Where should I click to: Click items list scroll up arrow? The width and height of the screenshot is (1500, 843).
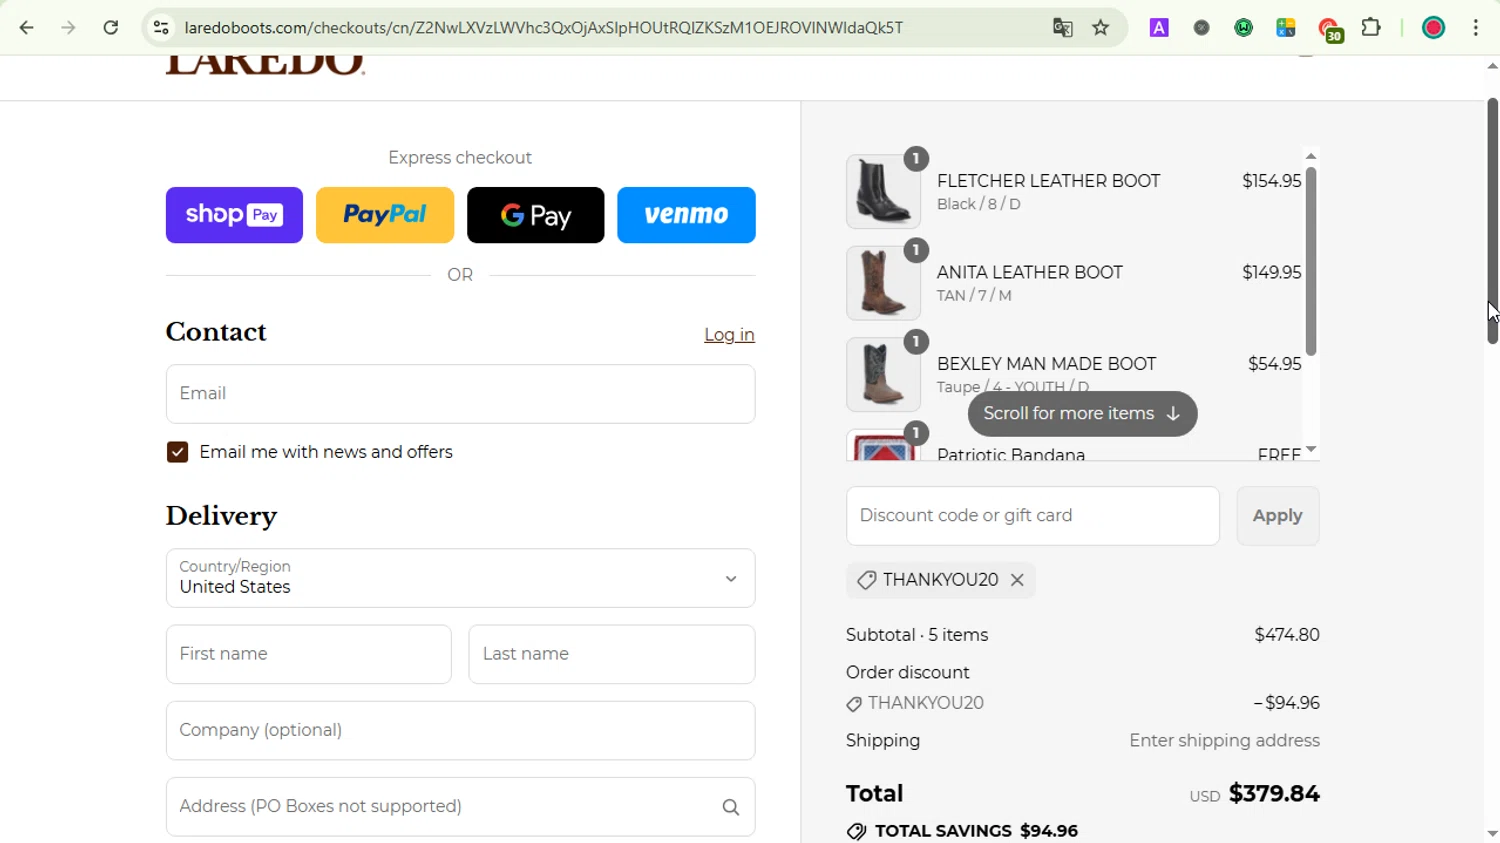point(1311,156)
